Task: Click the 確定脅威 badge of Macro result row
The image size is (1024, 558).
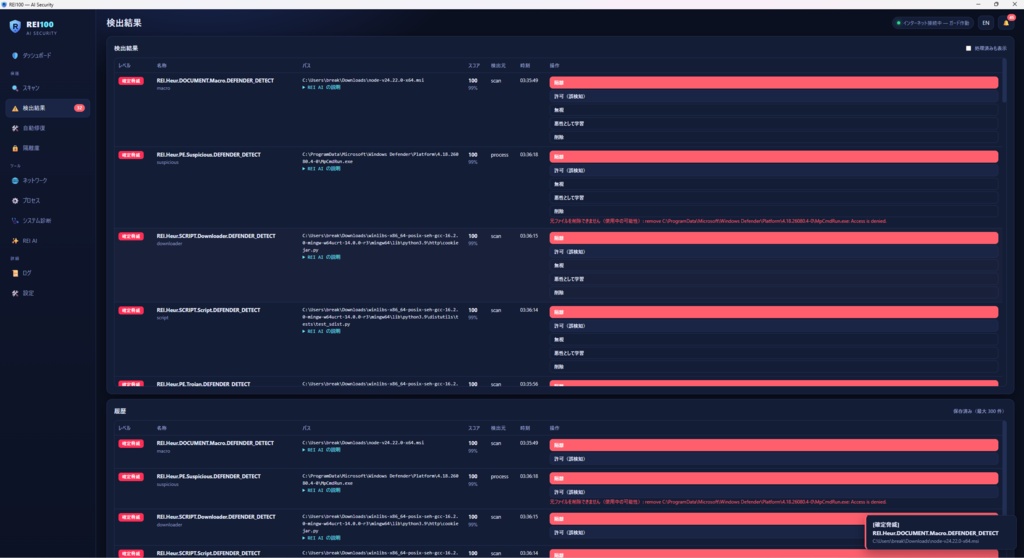Action: tap(131, 81)
